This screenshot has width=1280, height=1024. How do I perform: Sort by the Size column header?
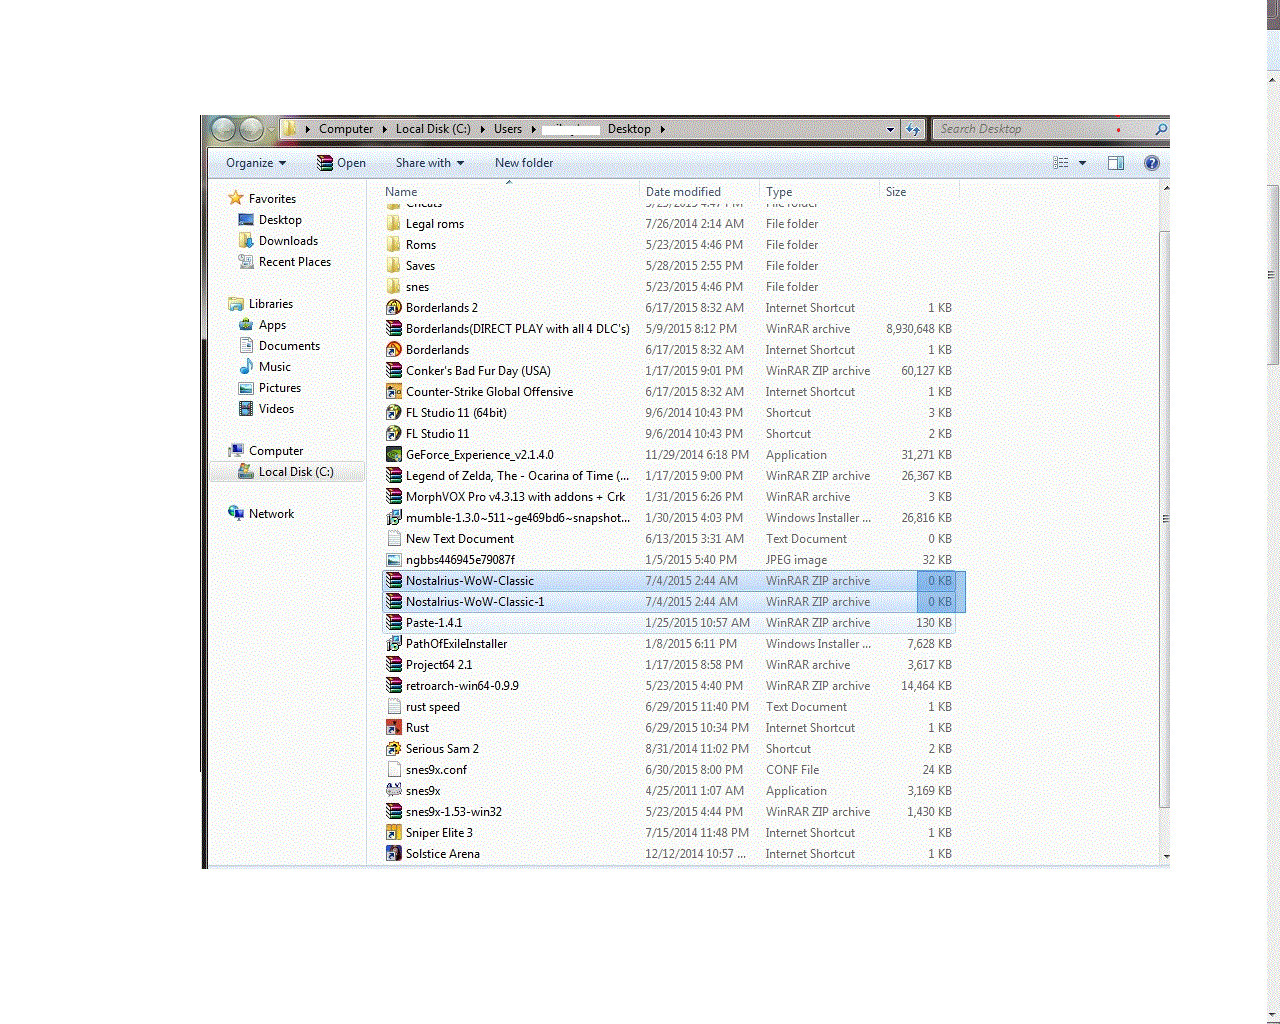click(x=918, y=192)
